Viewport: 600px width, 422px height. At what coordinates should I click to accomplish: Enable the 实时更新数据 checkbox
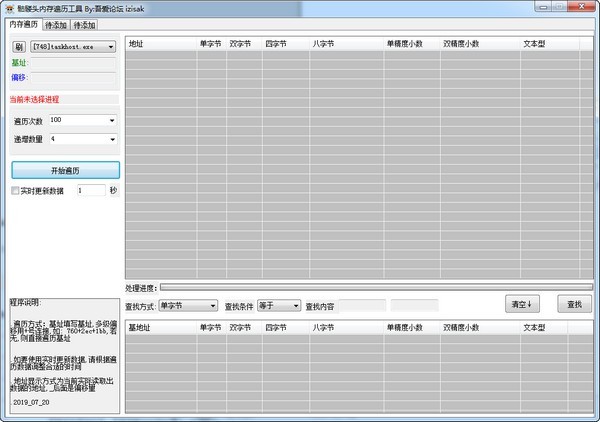tap(15, 191)
